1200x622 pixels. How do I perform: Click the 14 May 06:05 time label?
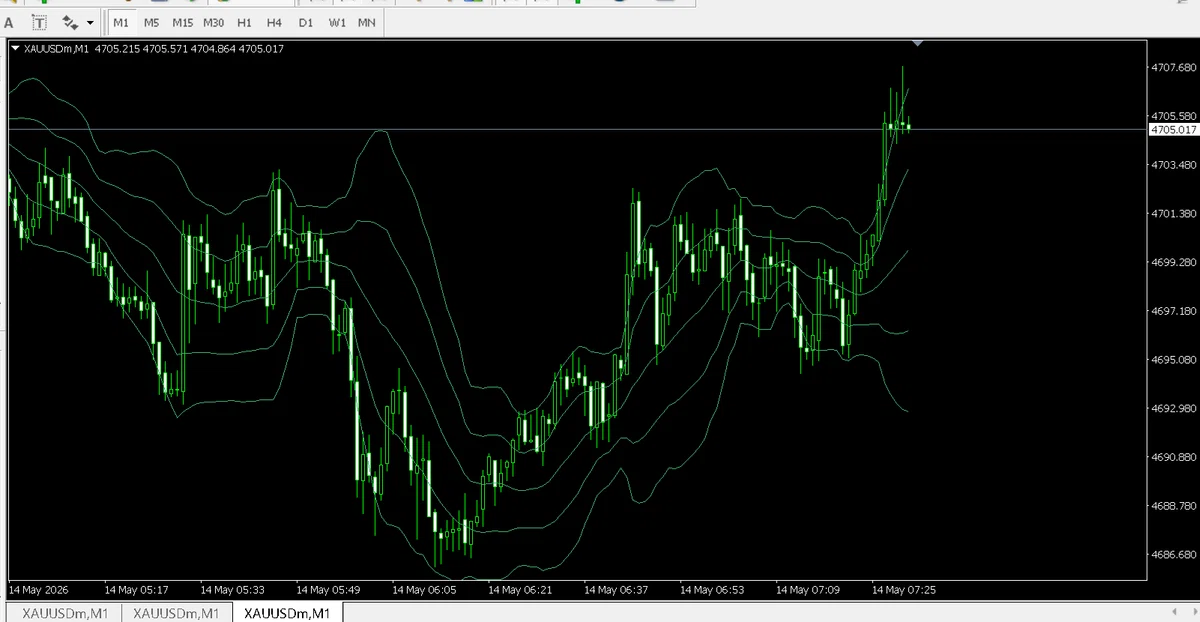pyautogui.click(x=424, y=590)
